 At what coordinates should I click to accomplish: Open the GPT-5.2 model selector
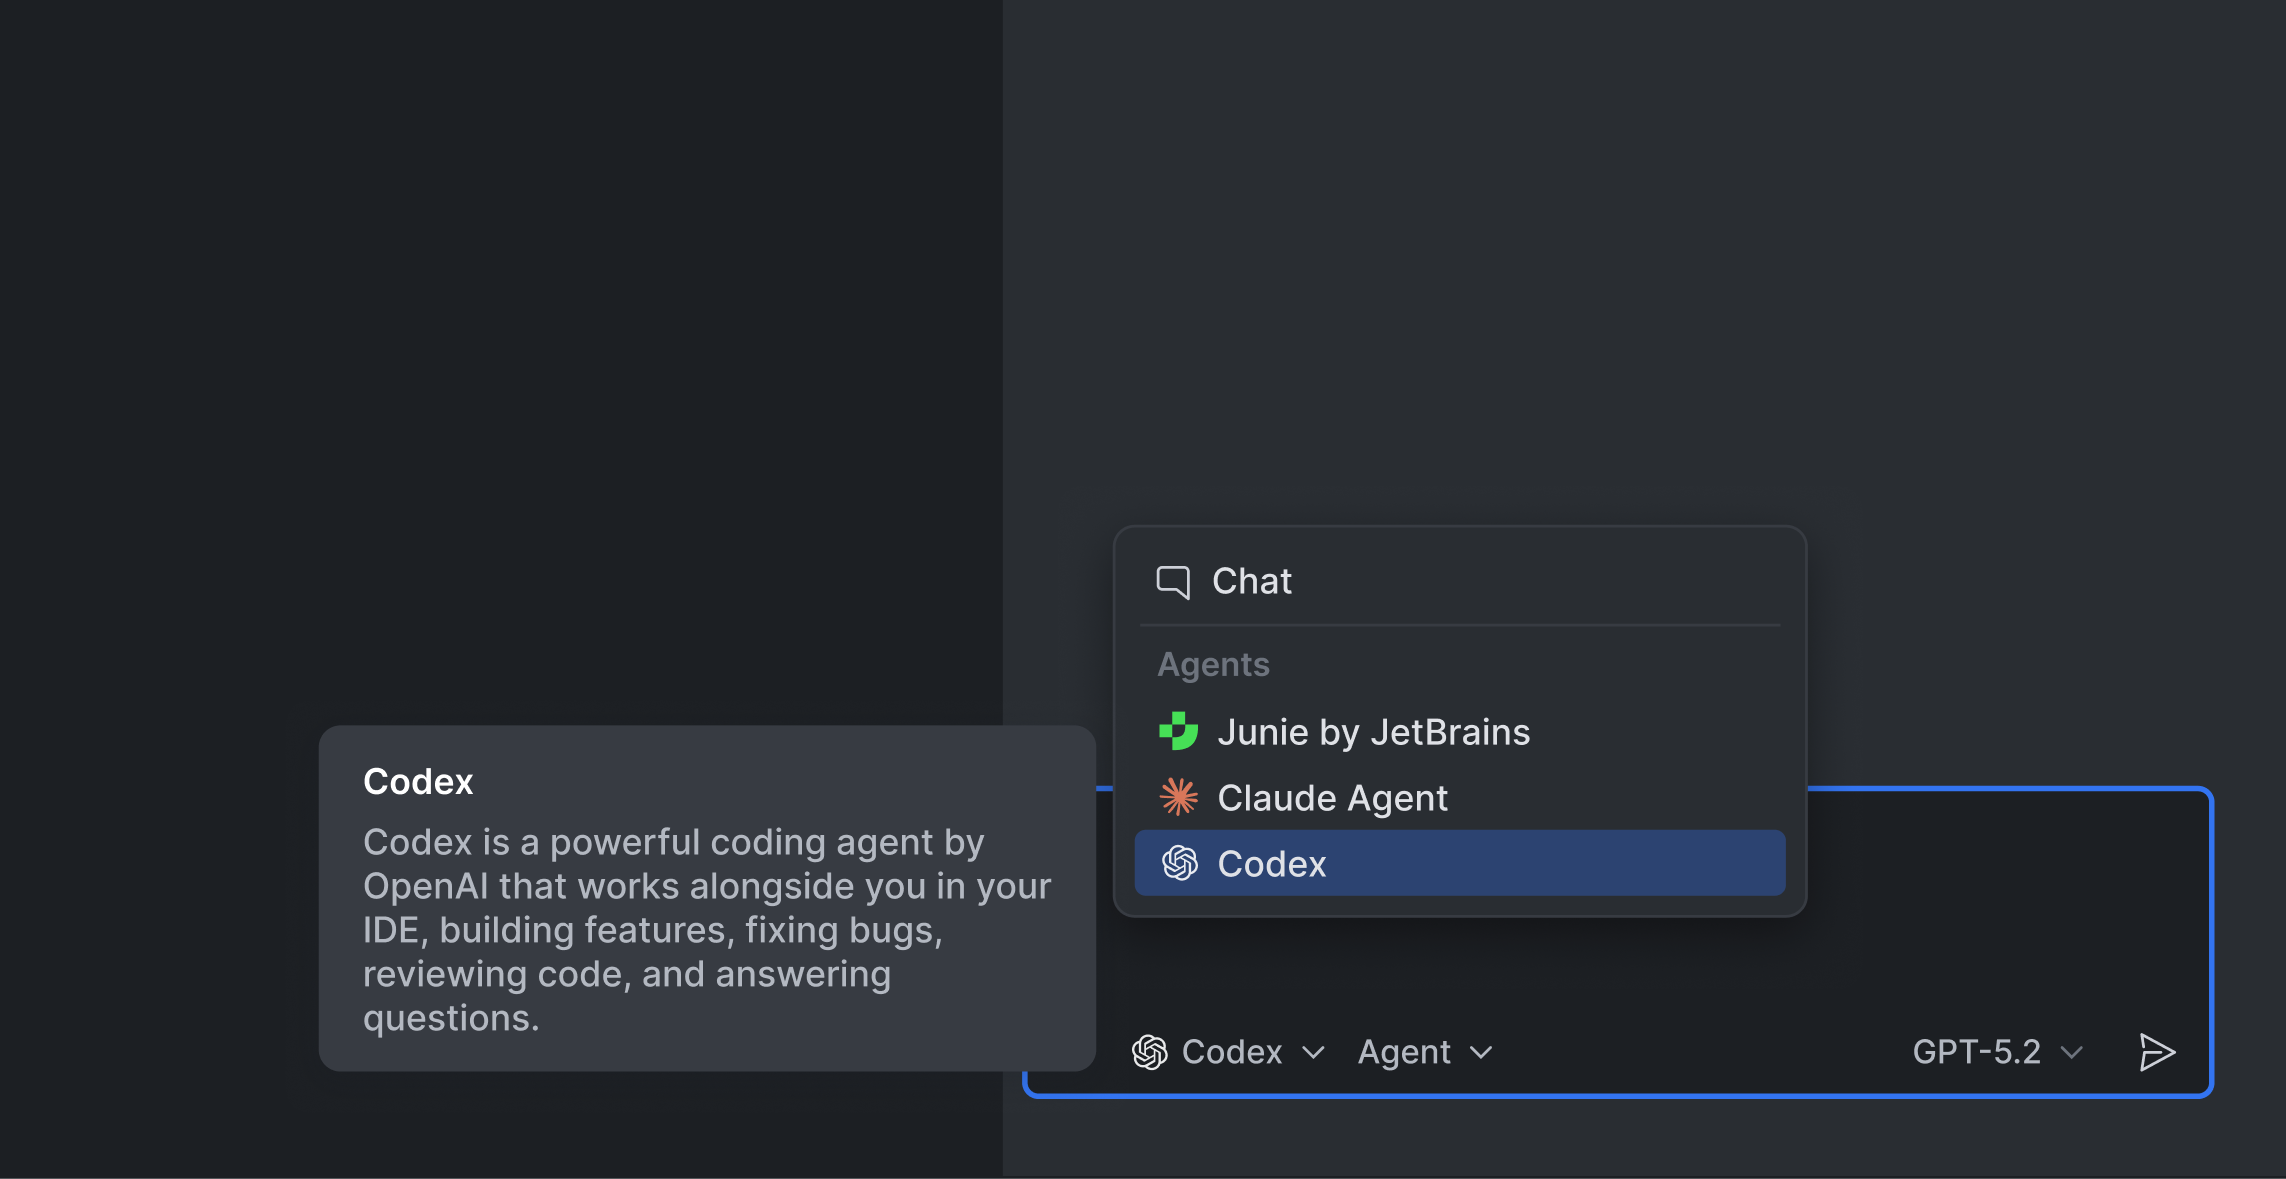coord(2070,1052)
